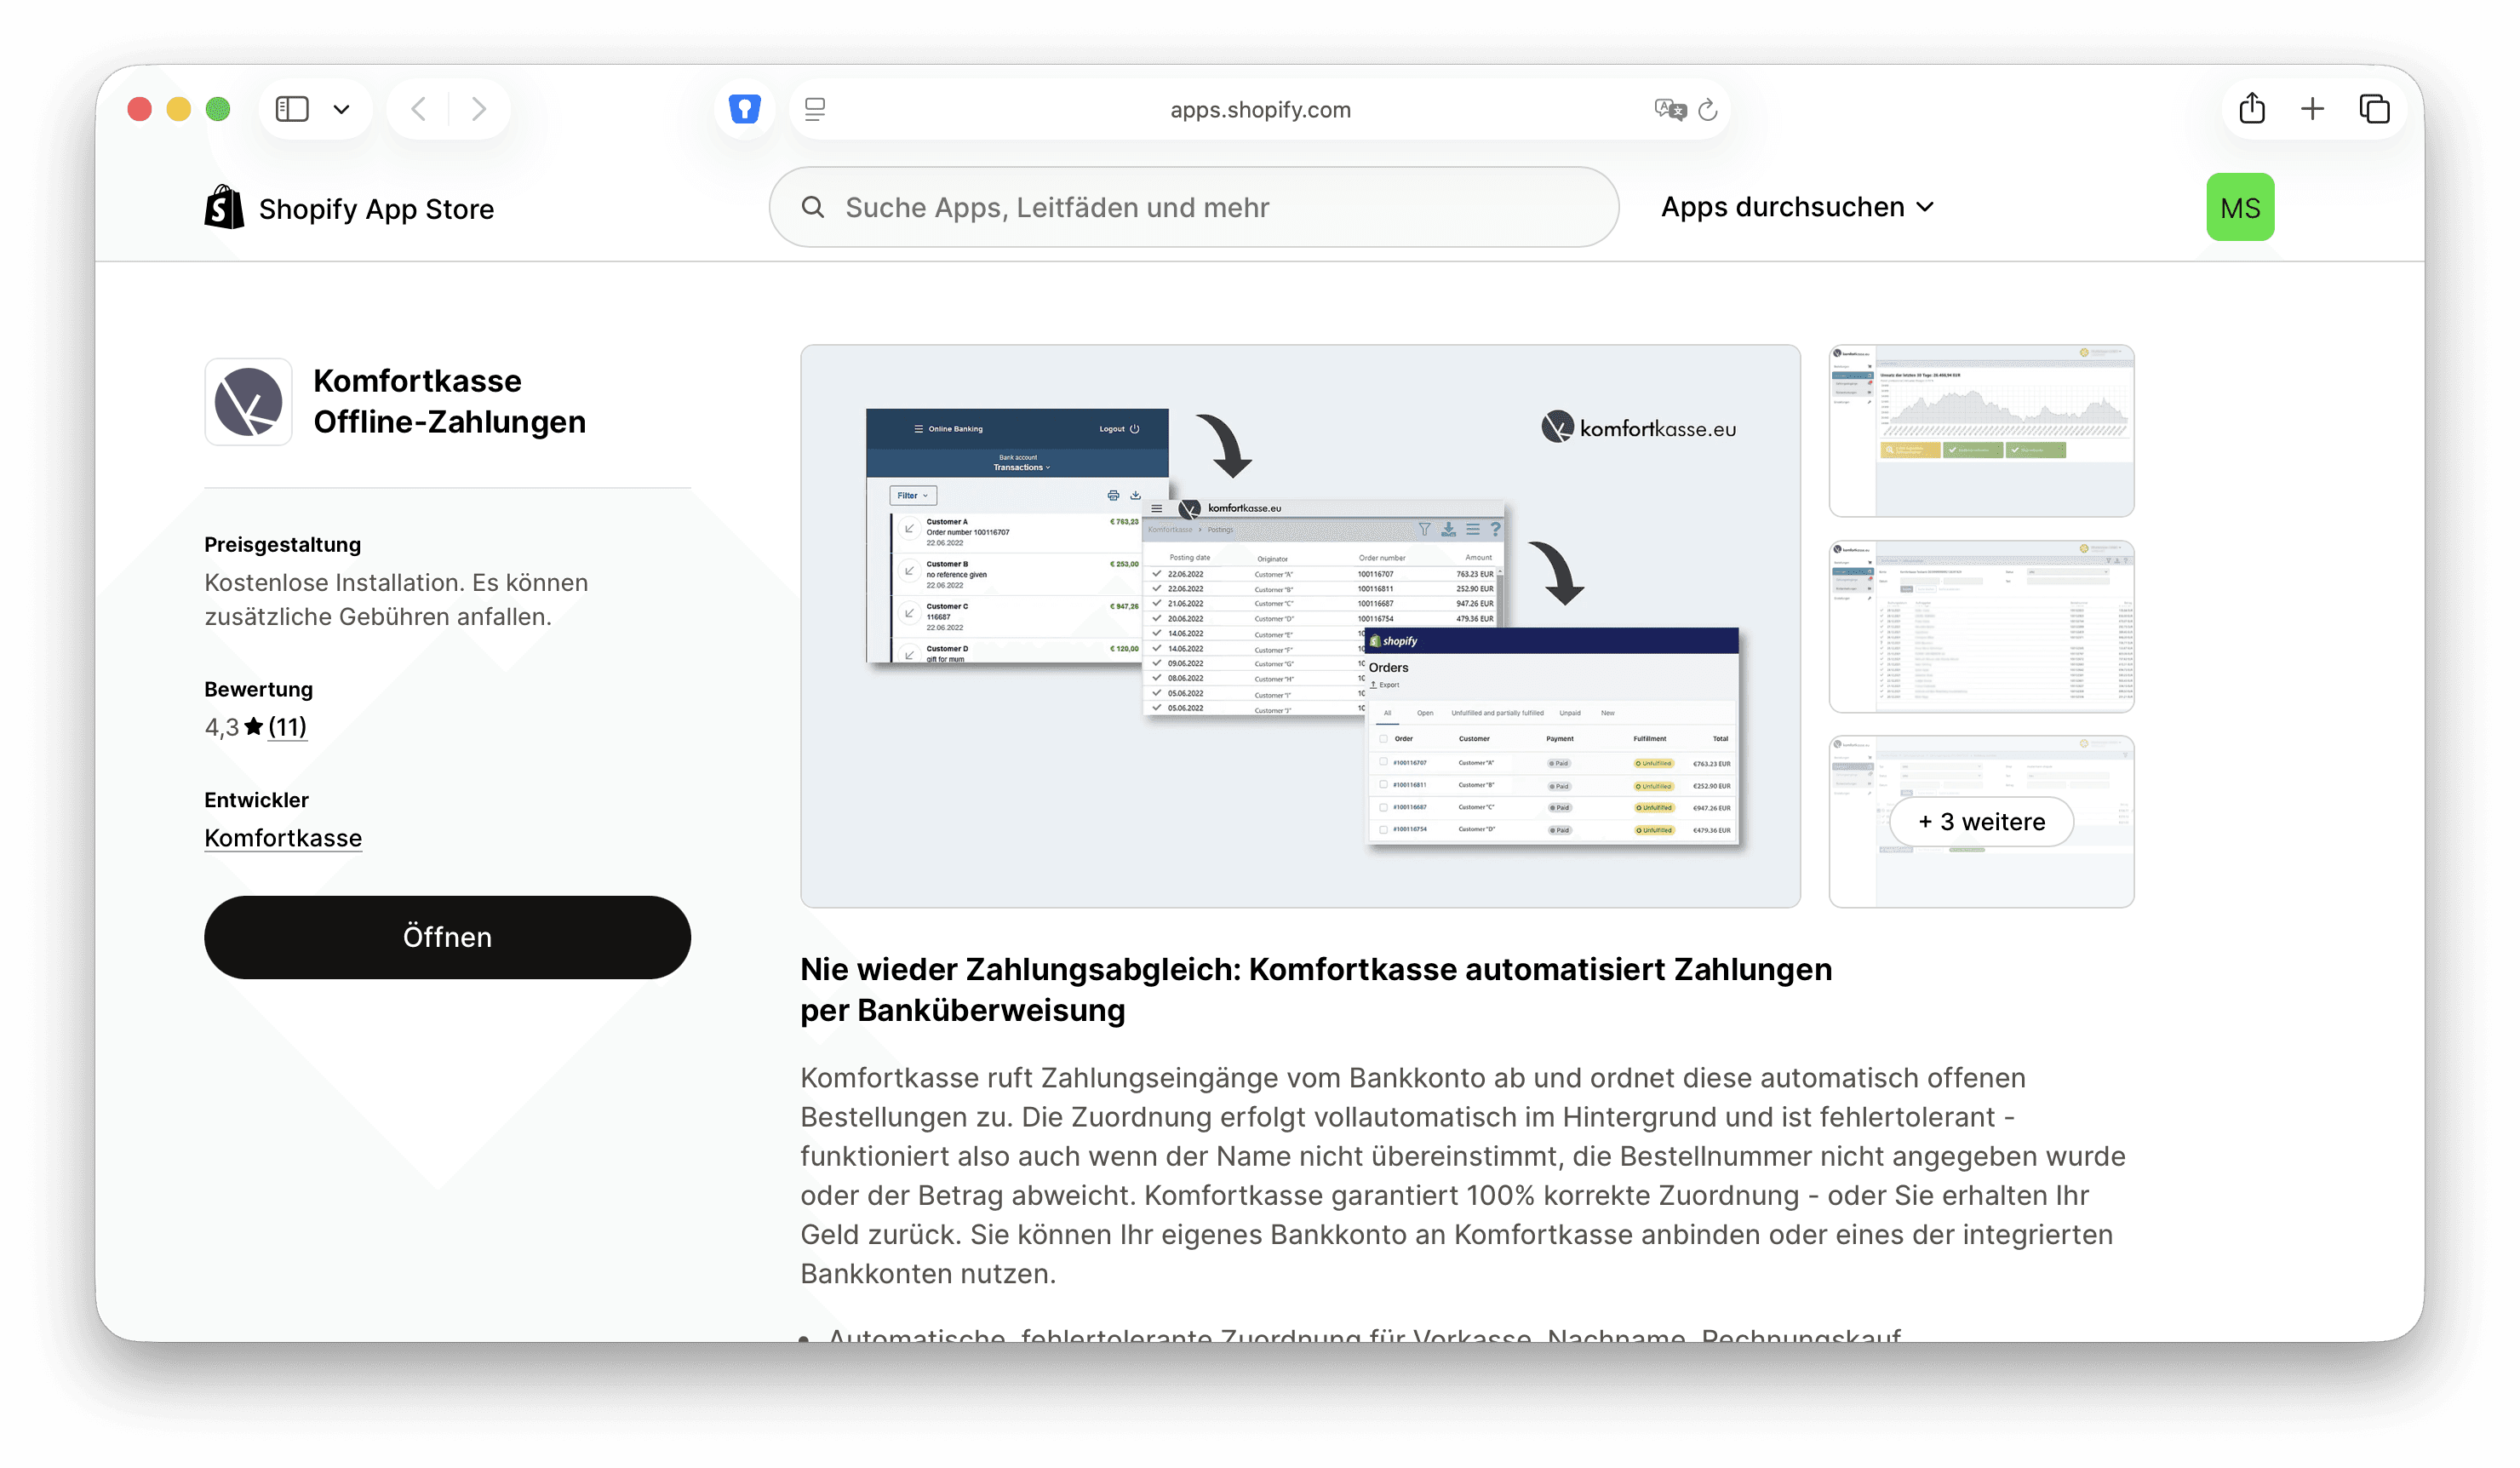
Task: Expand the sidebar options chevron
Action: tap(342, 109)
